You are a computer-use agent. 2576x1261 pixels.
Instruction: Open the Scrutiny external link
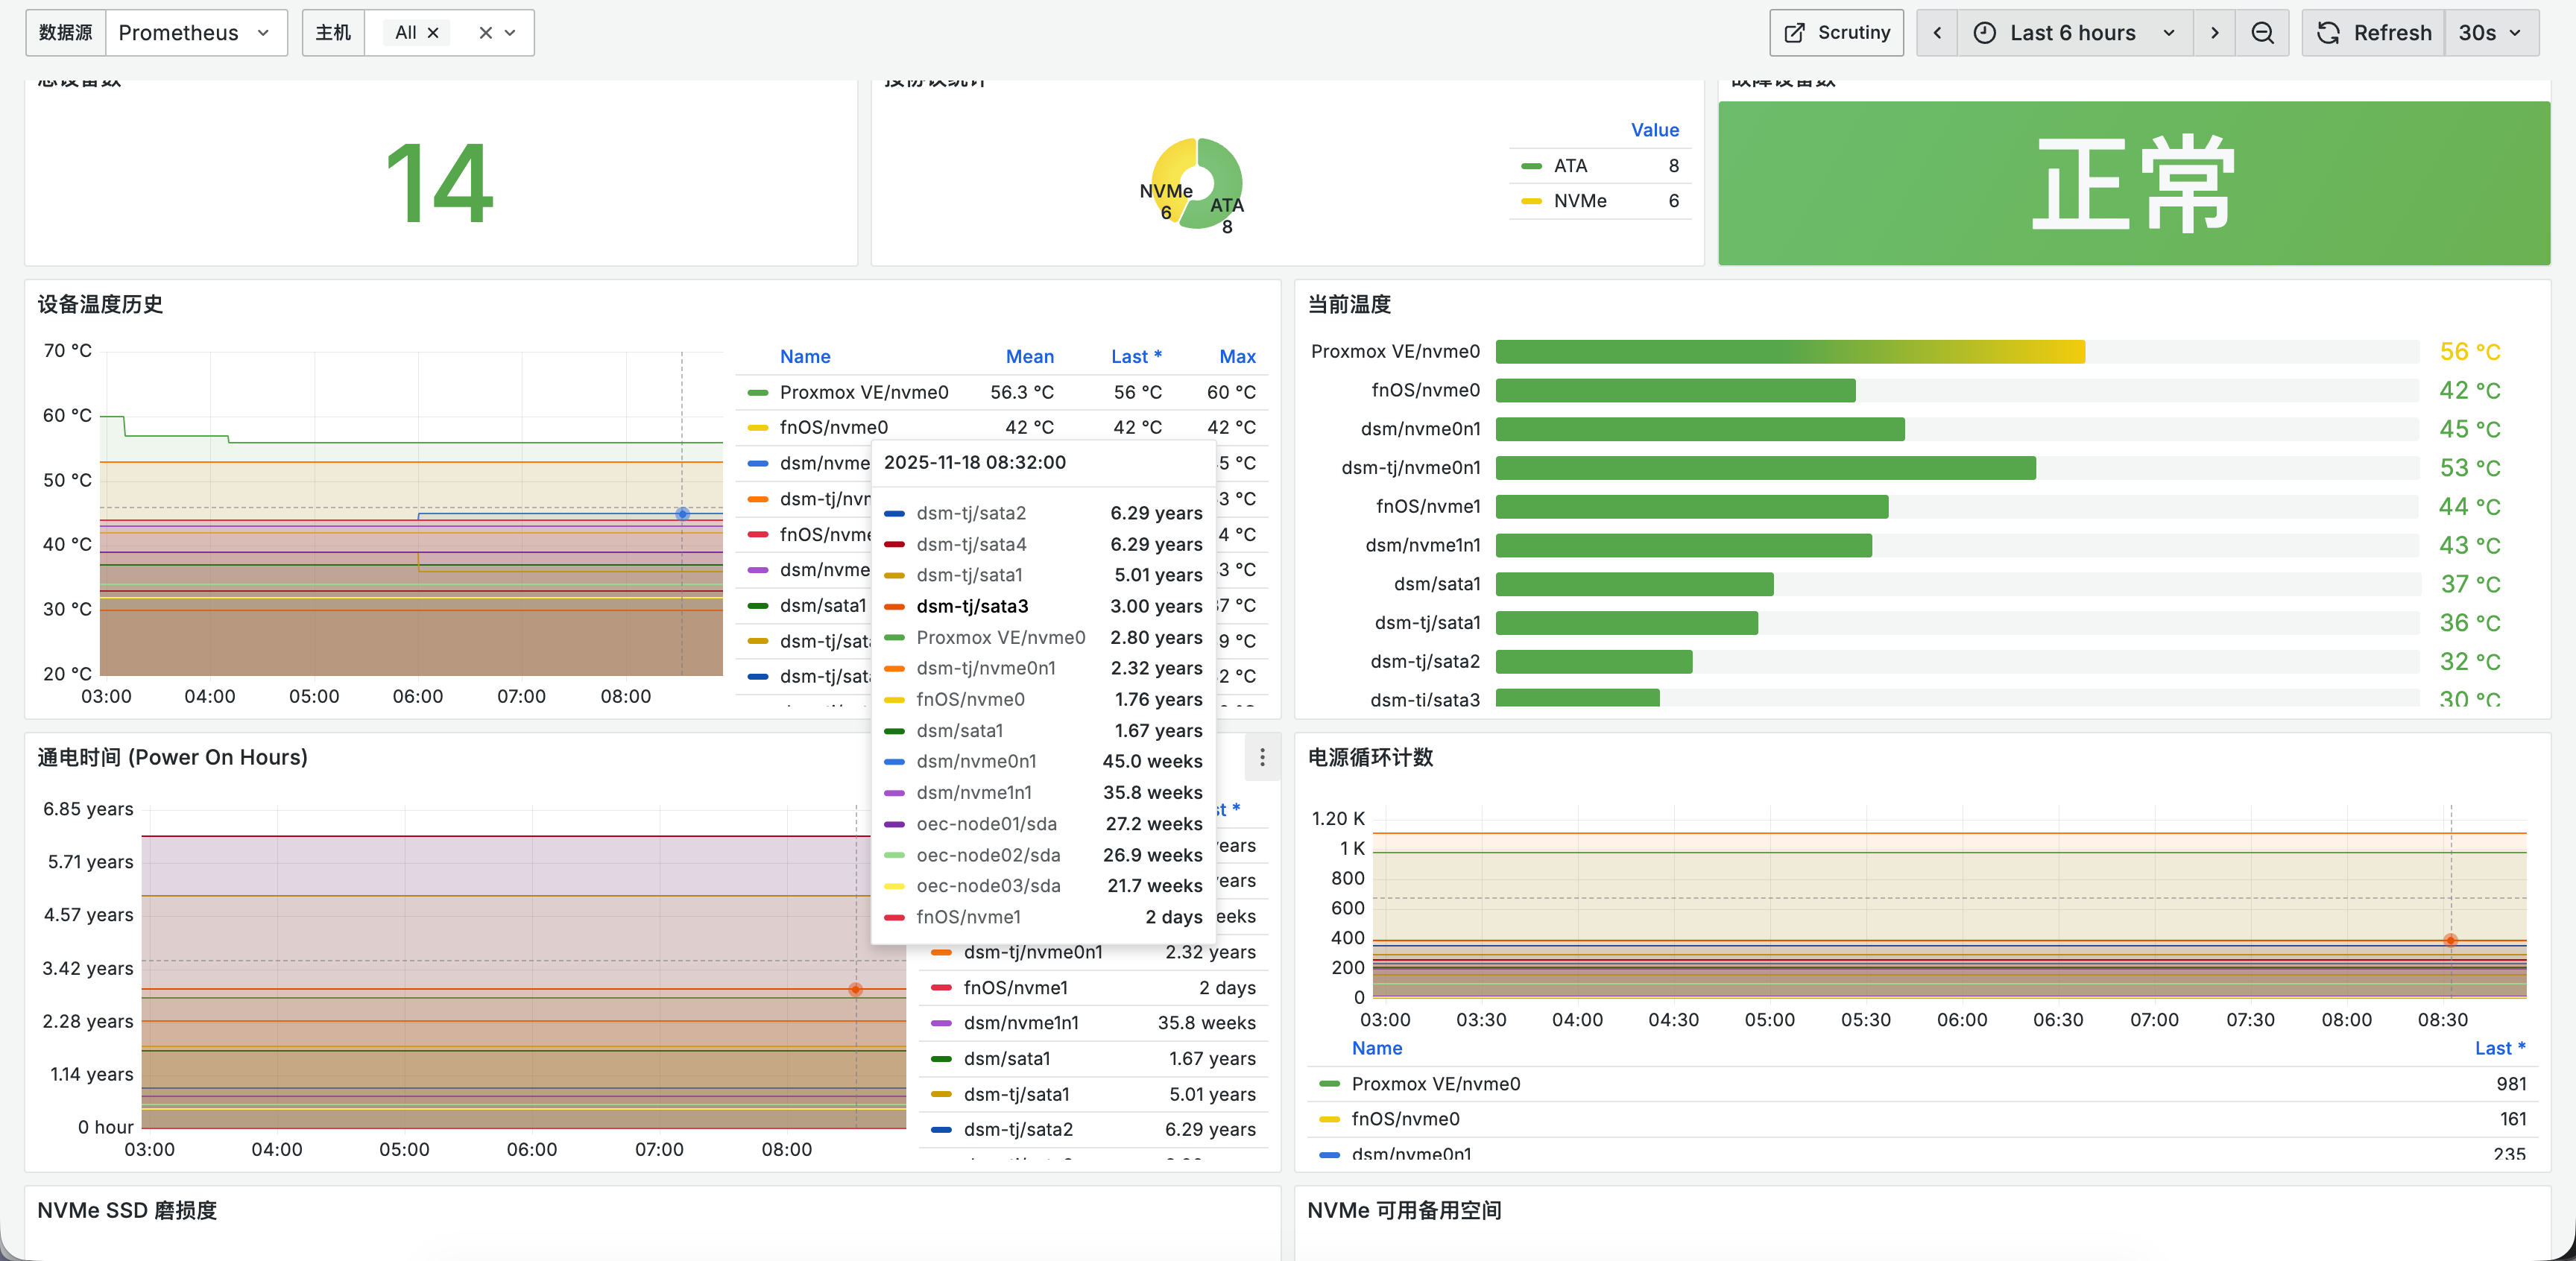tap(1836, 33)
